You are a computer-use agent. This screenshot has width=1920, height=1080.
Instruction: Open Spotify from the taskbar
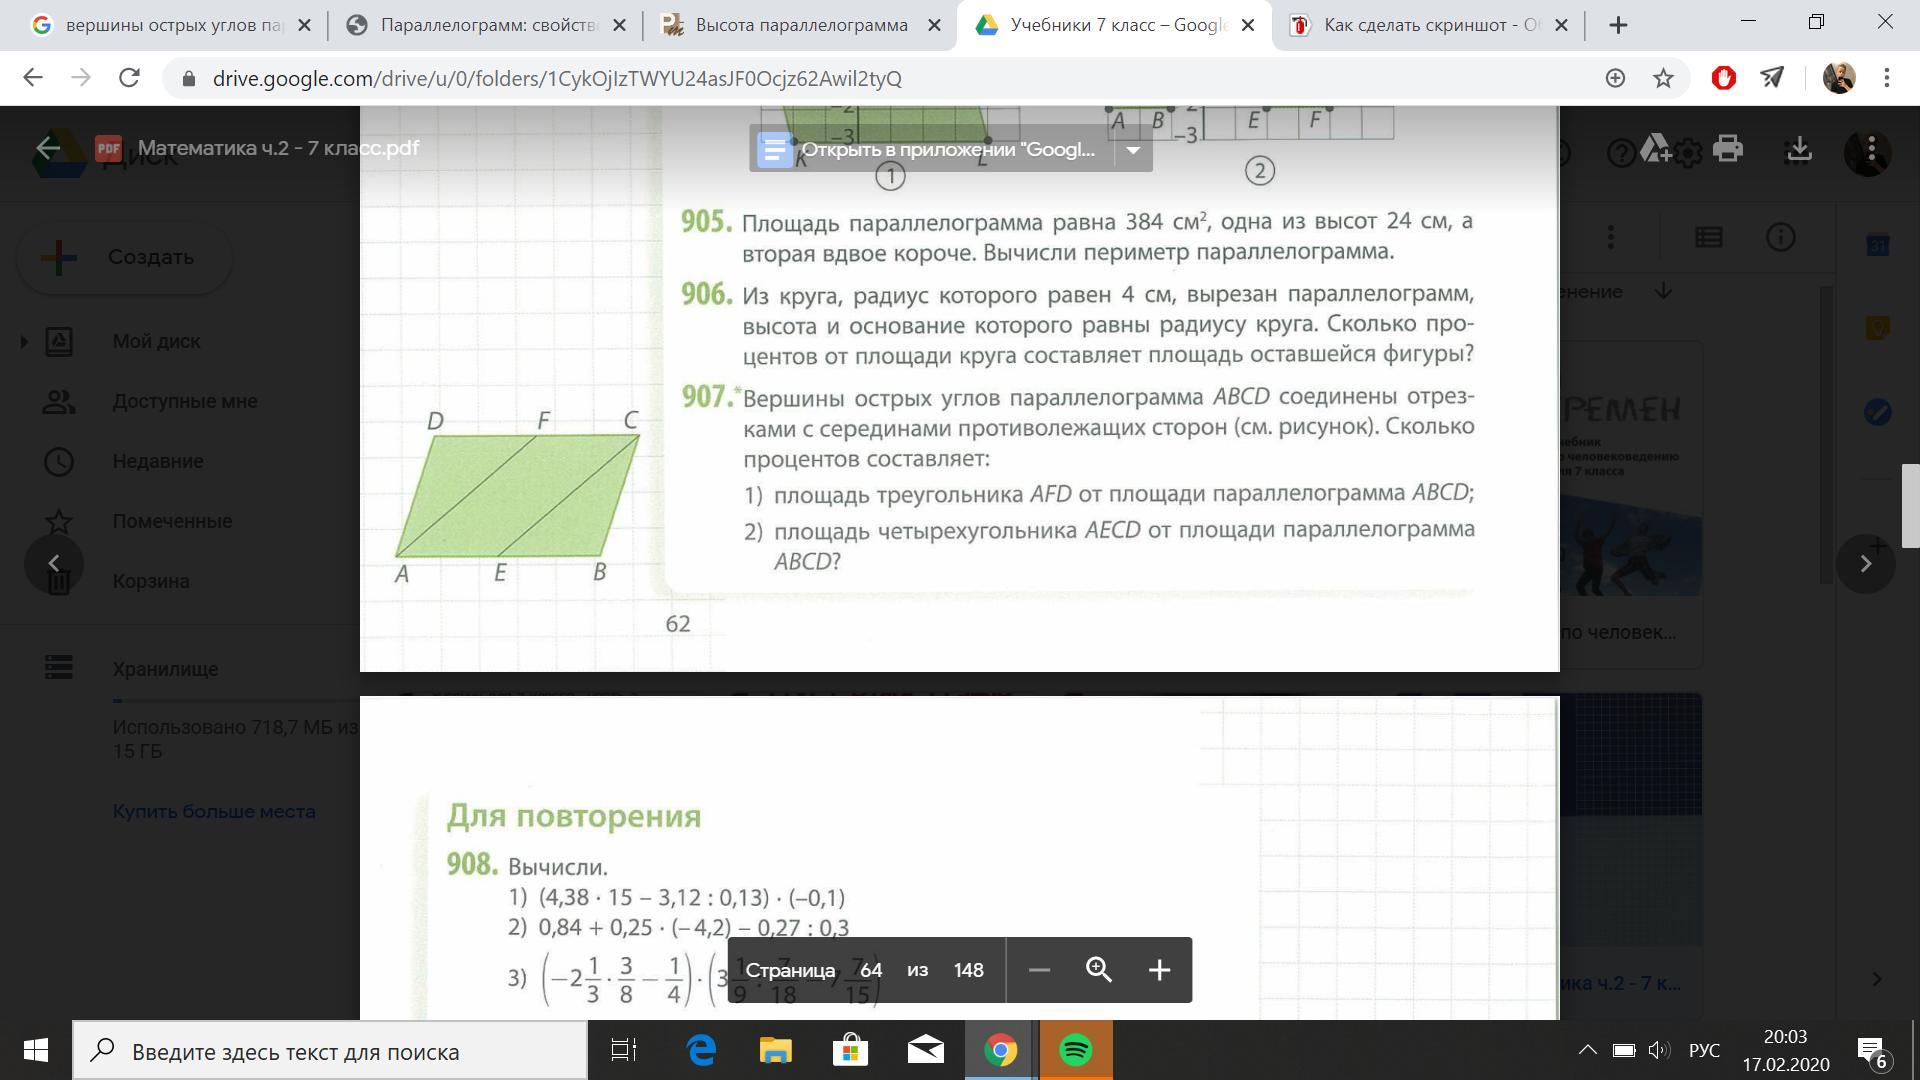[1076, 1051]
